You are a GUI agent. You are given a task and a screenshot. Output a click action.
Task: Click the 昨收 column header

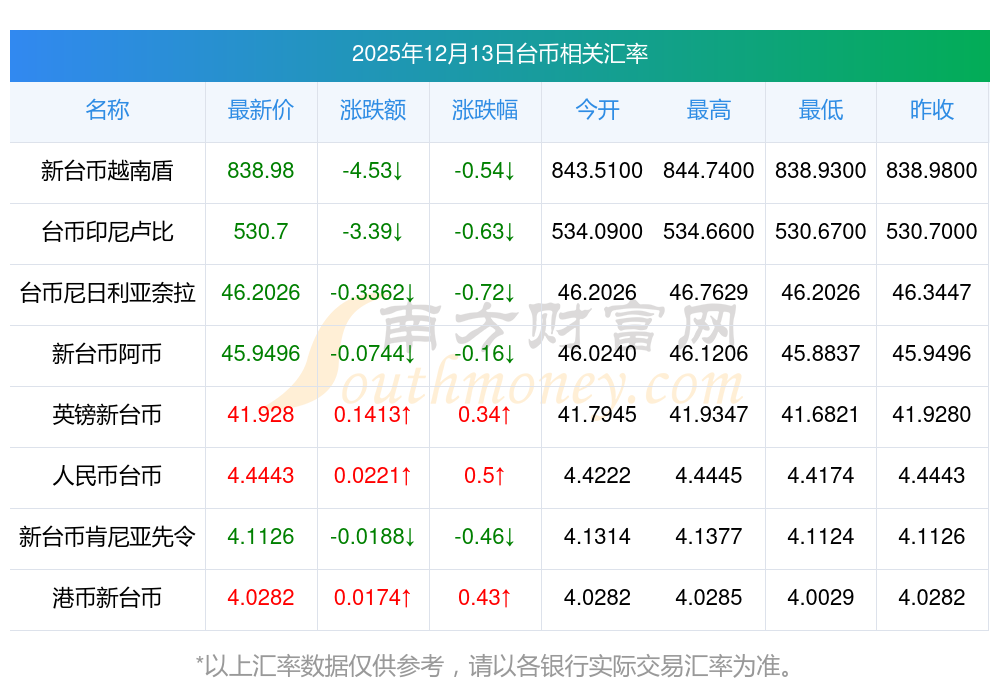coord(932,110)
